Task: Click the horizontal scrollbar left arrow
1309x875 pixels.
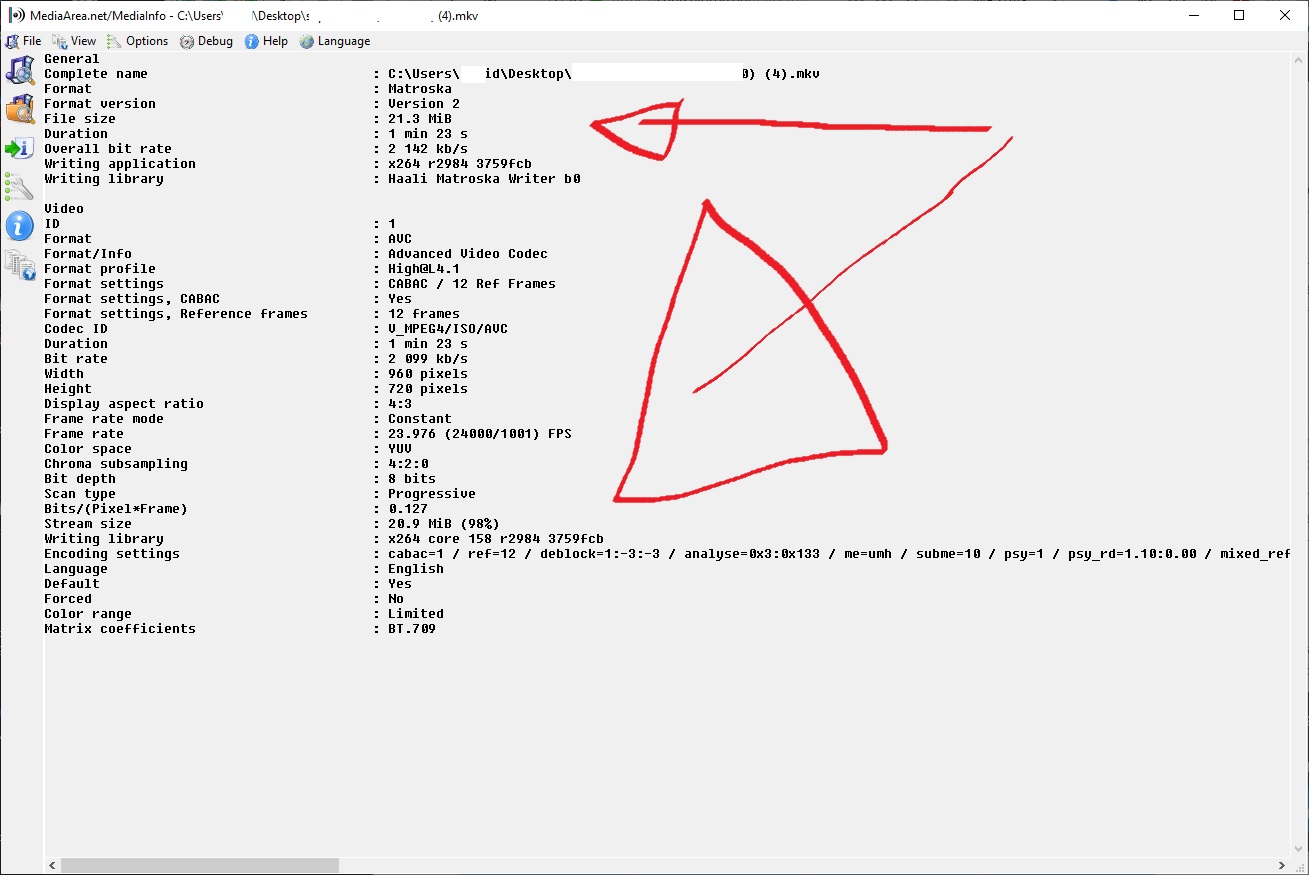Action: (x=53, y=865)
